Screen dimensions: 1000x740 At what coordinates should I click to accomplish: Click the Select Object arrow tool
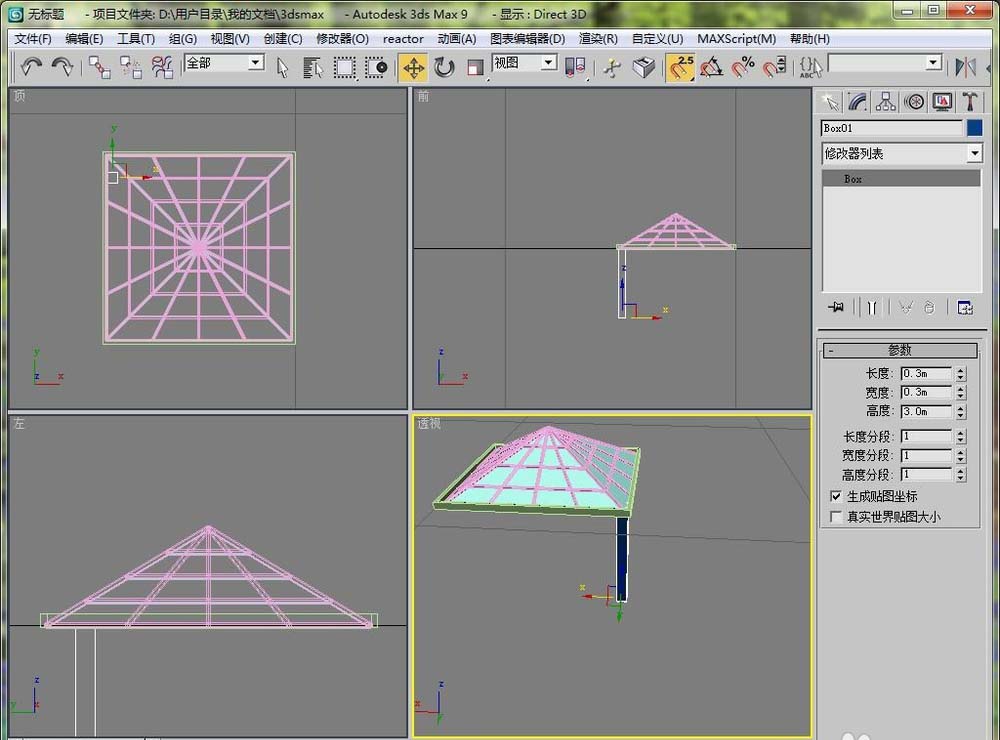[x=283, y=67]
